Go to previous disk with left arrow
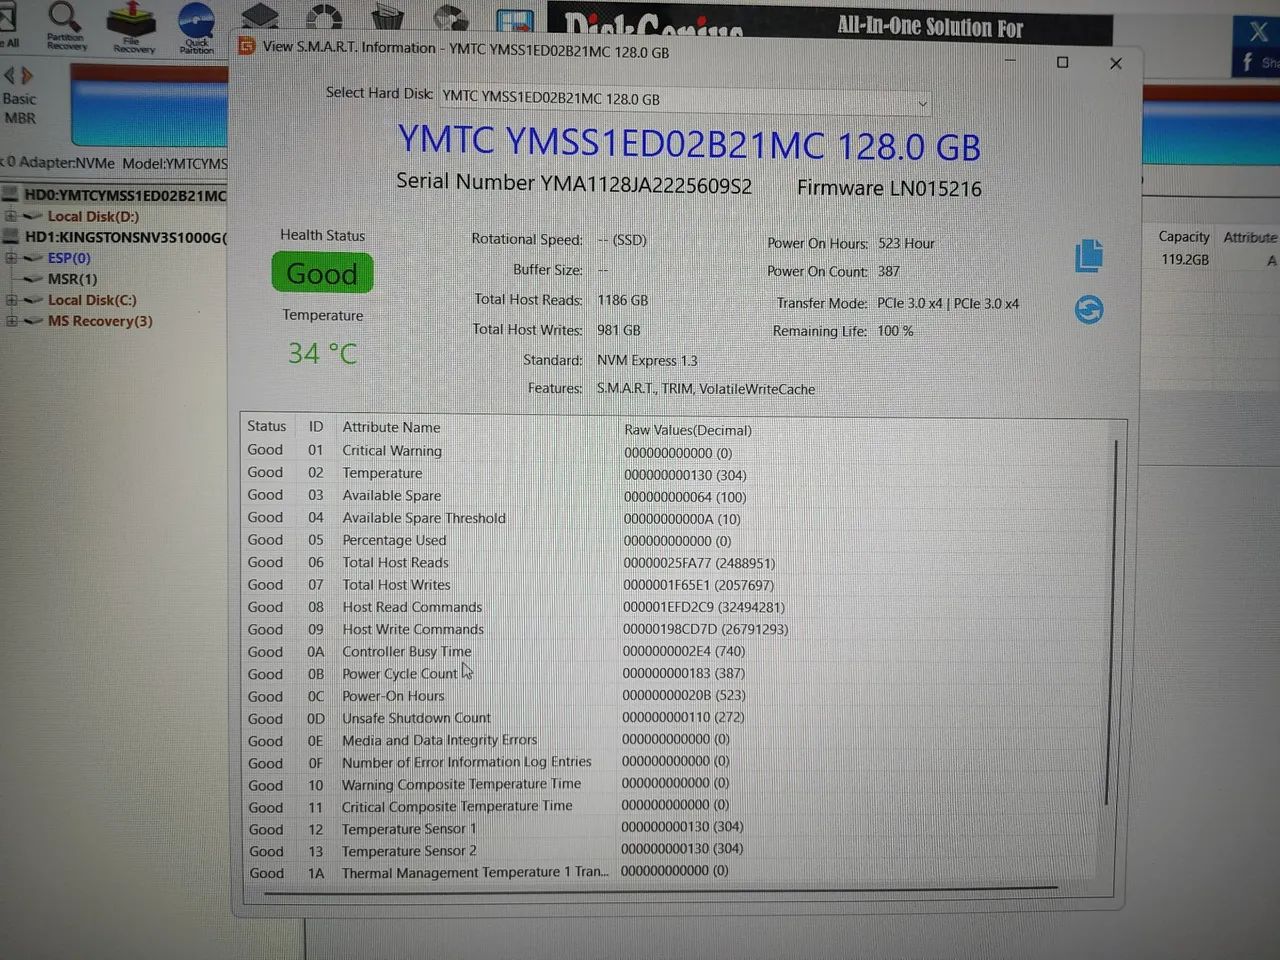1280x960 pixels. [10, 75]
